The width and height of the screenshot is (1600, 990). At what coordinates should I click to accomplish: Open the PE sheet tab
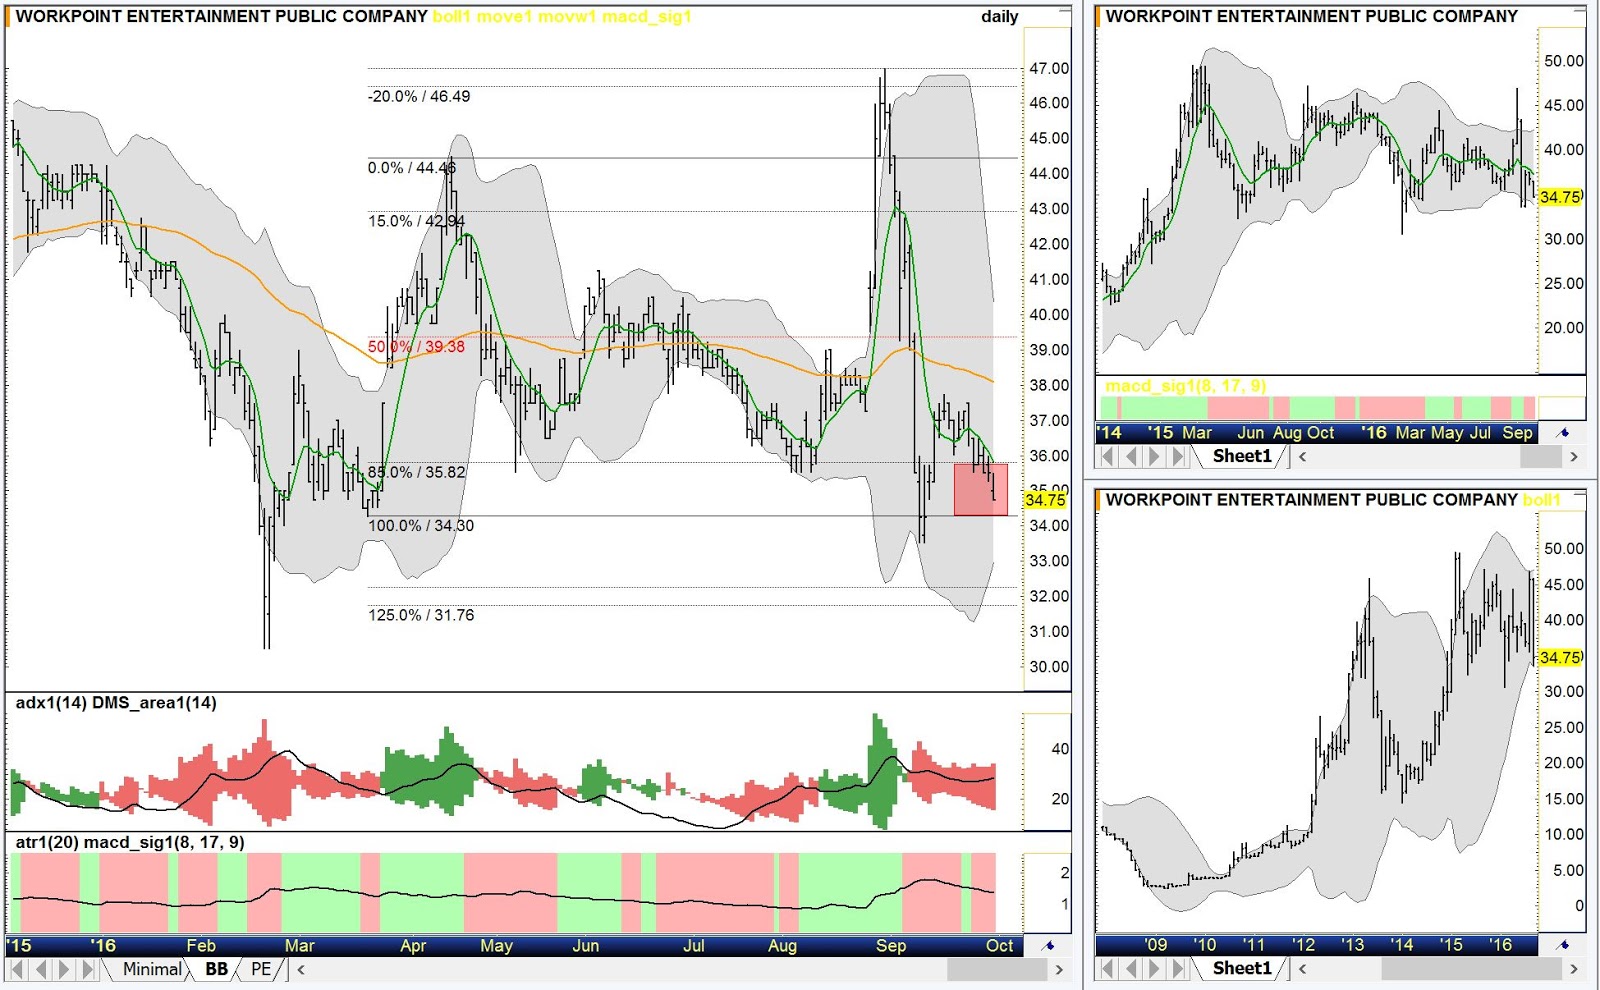(261, 969)
